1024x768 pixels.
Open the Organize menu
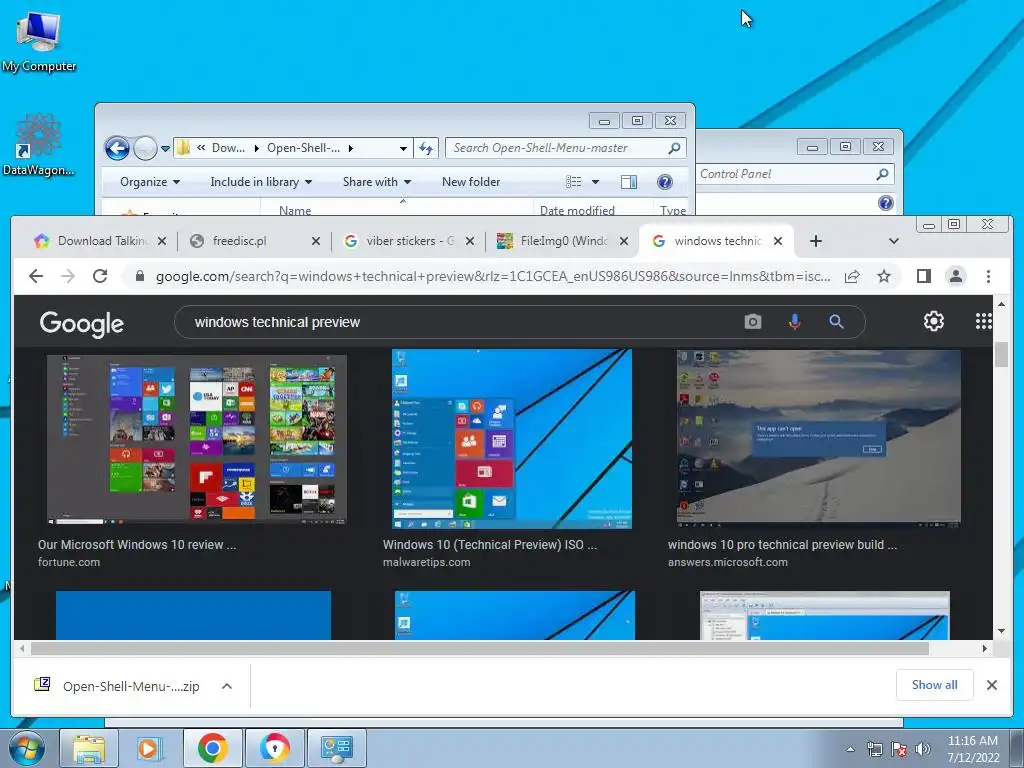pyautogui.click(x=150, y=182)
